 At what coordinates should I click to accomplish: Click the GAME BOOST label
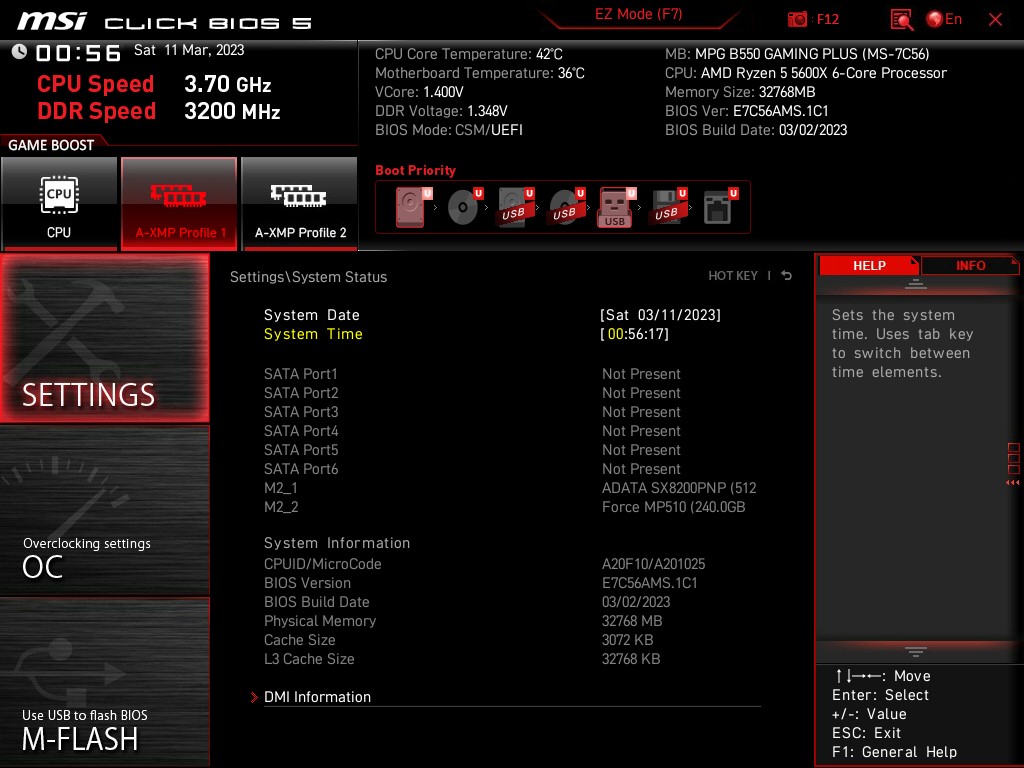point(51,145)
